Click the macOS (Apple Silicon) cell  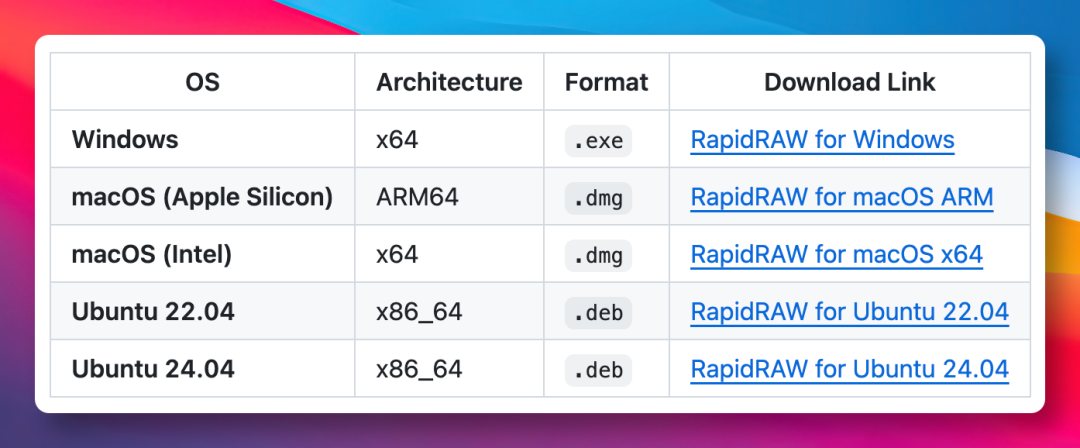(x=202, y=197)
